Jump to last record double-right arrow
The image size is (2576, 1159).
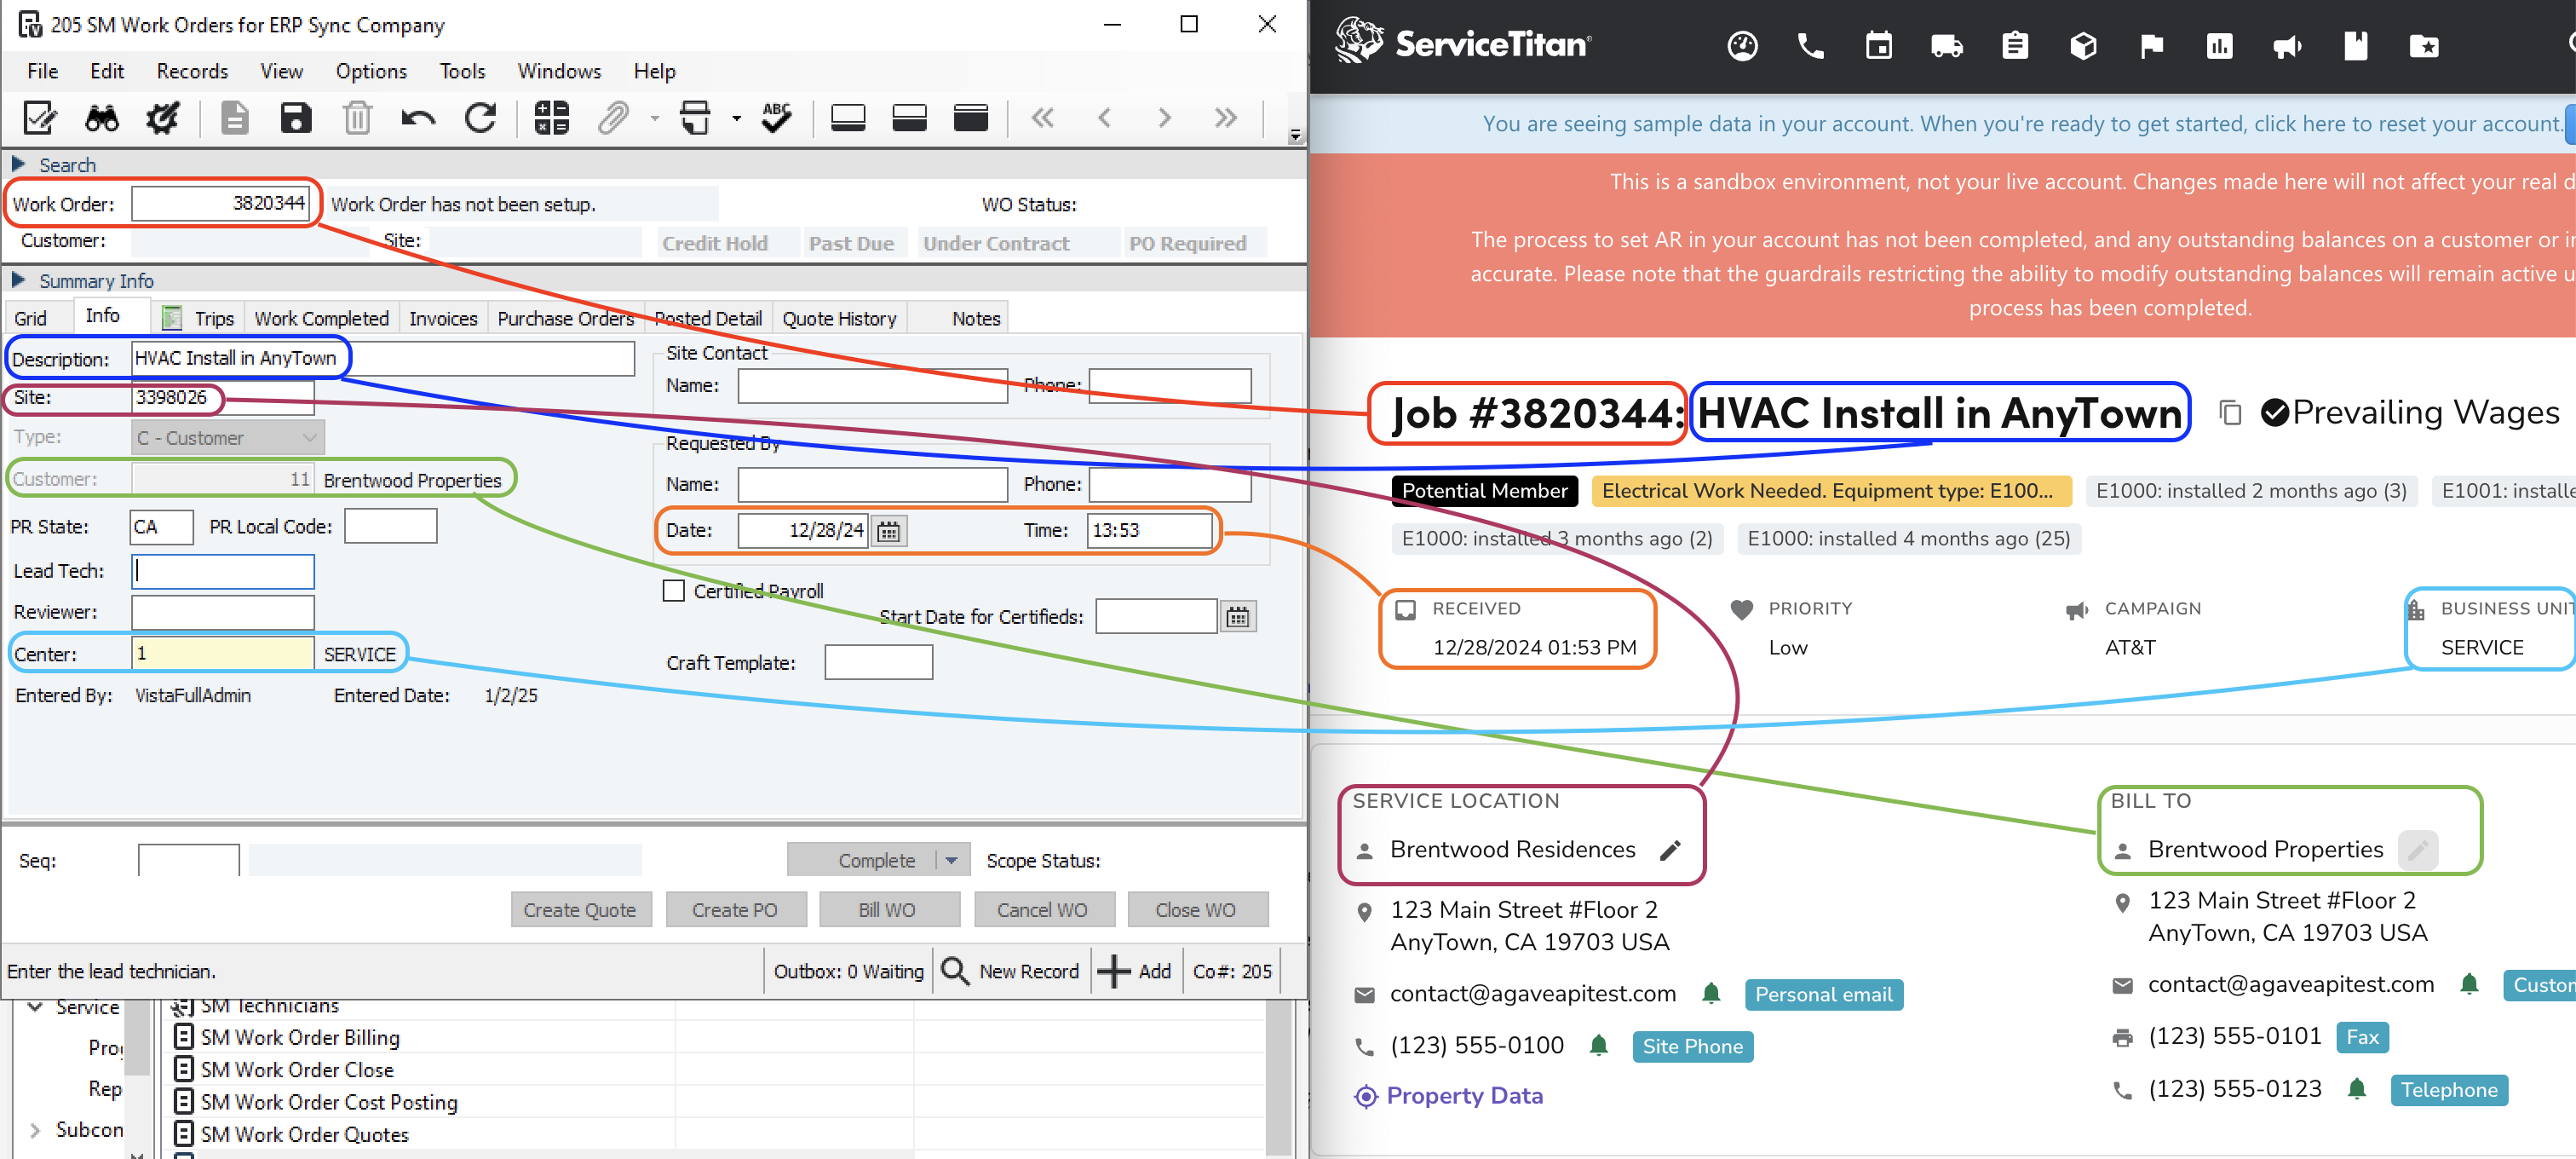coord(1225,118)
